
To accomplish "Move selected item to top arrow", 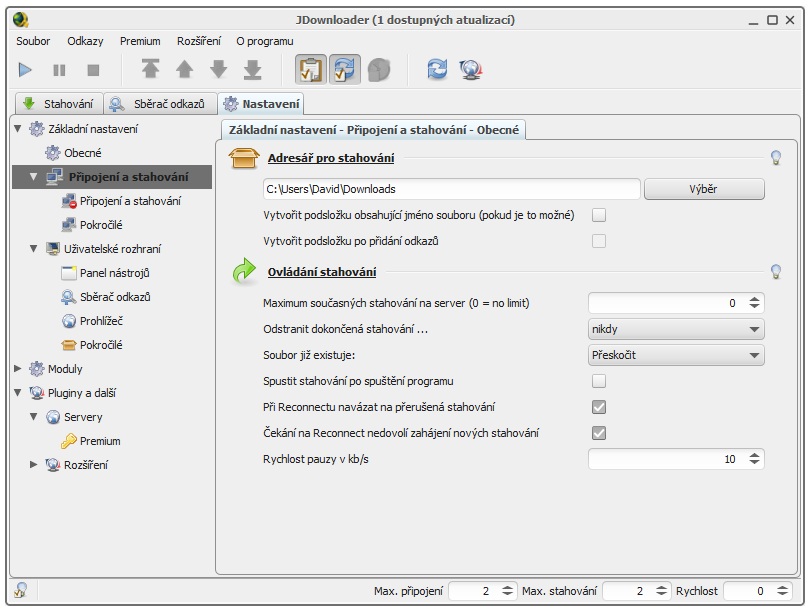I will pyautogui.click(x=150, y=69).
